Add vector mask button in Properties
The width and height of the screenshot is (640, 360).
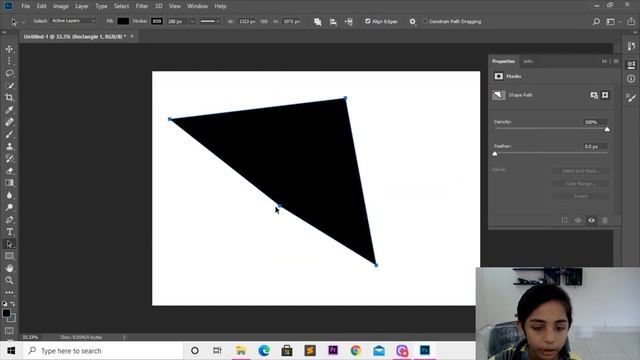tap(605, 95)
